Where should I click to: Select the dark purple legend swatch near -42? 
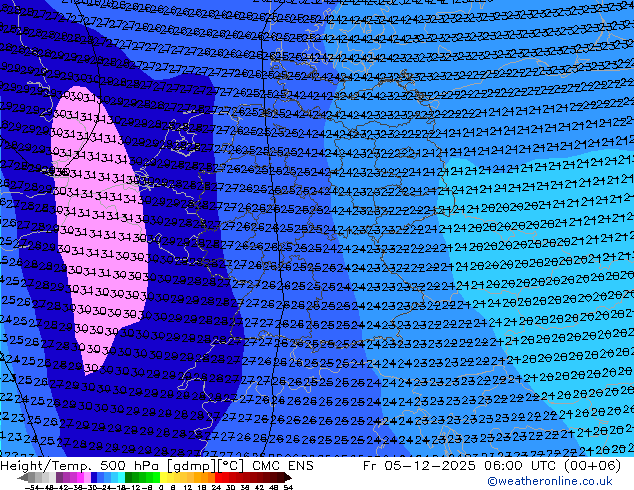point(59,478)
